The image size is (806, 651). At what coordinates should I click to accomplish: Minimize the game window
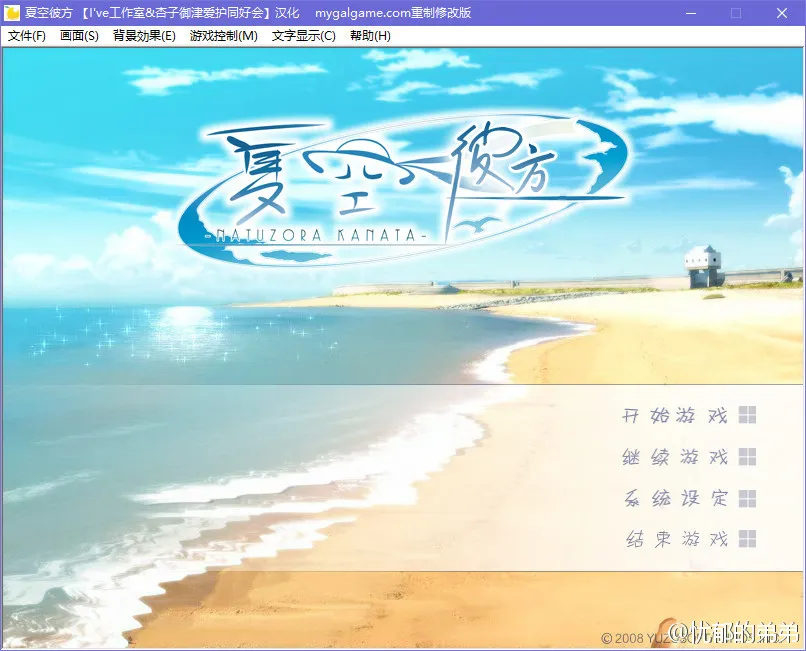pyautogui.click(x=690, y=12)
